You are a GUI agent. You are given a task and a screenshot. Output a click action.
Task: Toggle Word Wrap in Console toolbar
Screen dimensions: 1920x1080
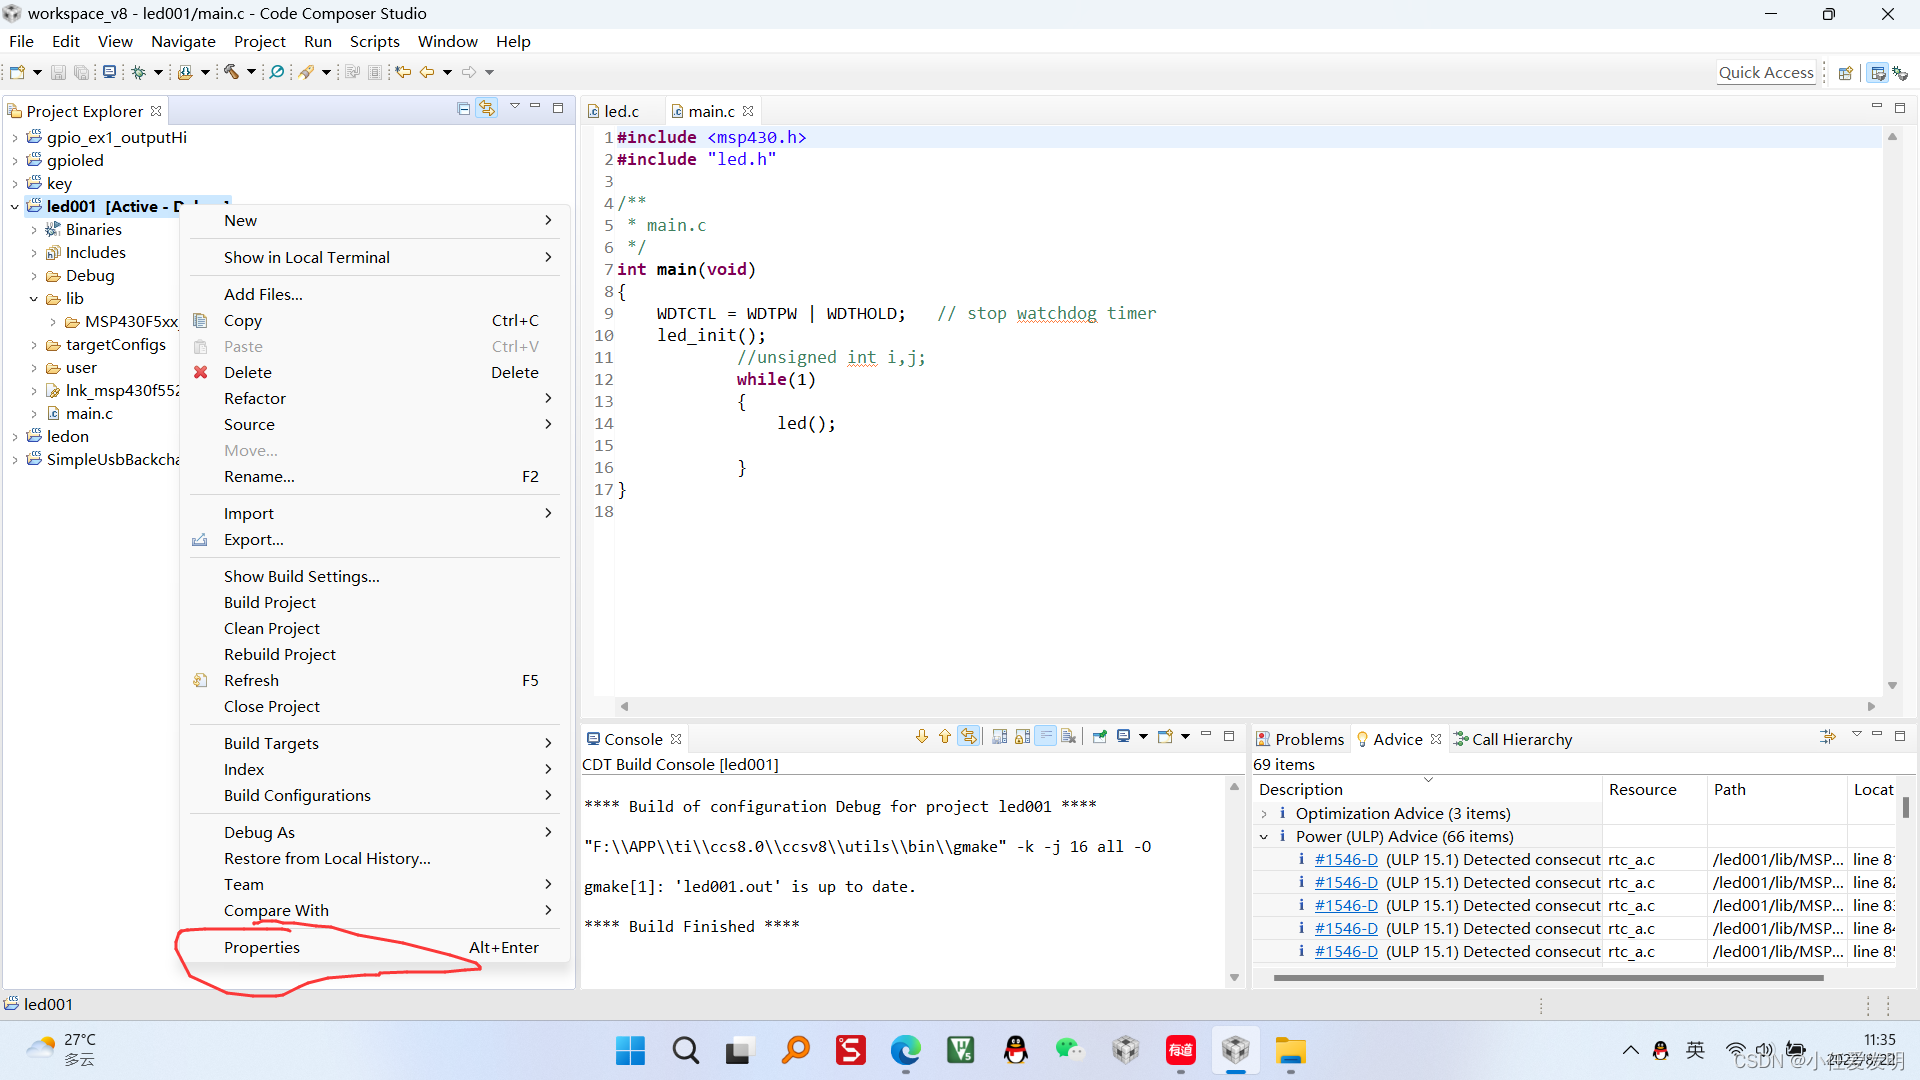(1045, 738)
